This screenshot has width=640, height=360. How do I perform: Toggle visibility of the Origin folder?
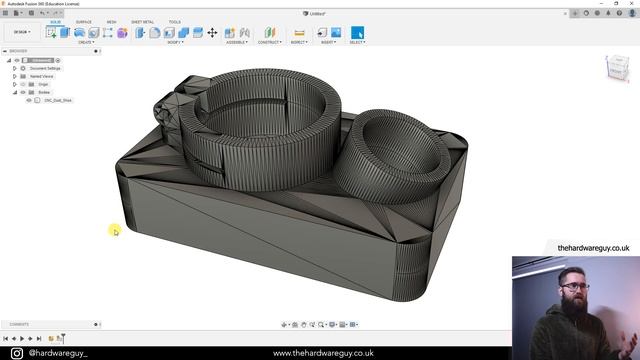[x=23, y=84]
